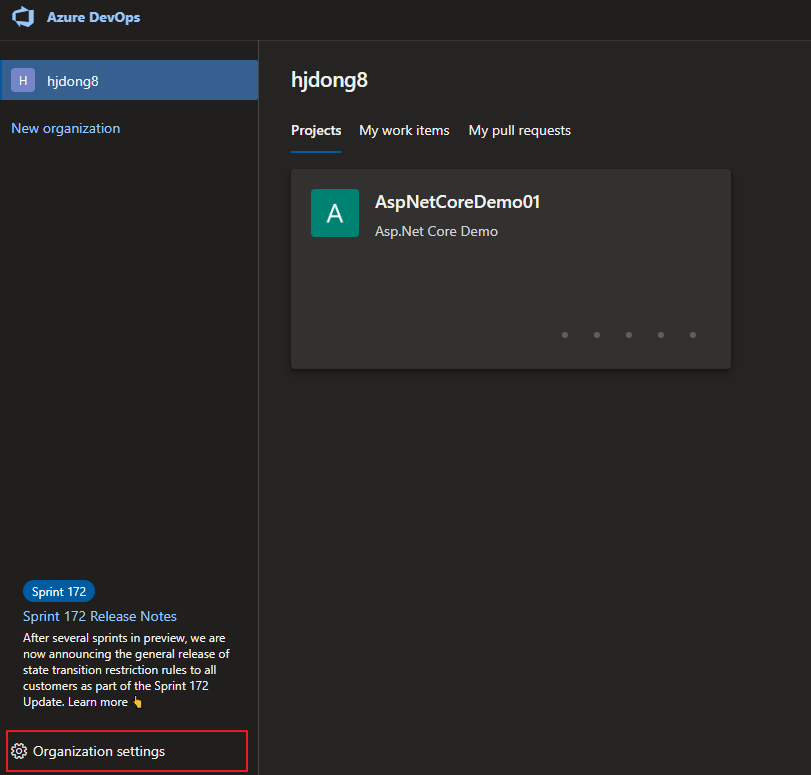Switch to the Projects tab
Screen dimensions: 811x775
(316, 130)
